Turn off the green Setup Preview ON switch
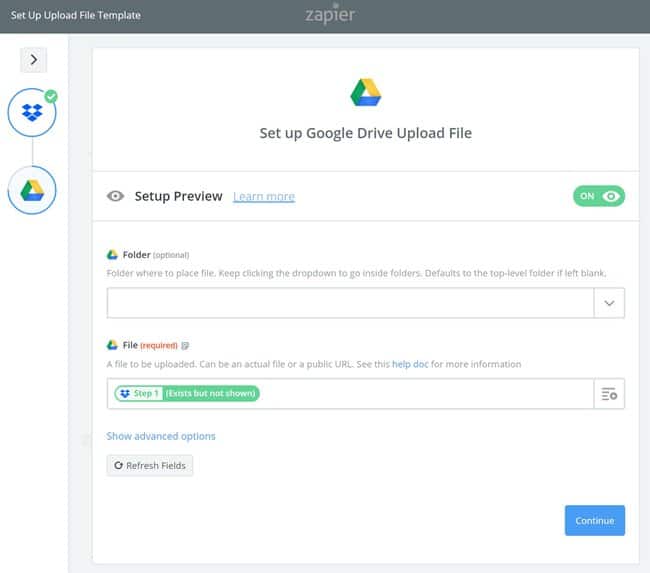 598,197
